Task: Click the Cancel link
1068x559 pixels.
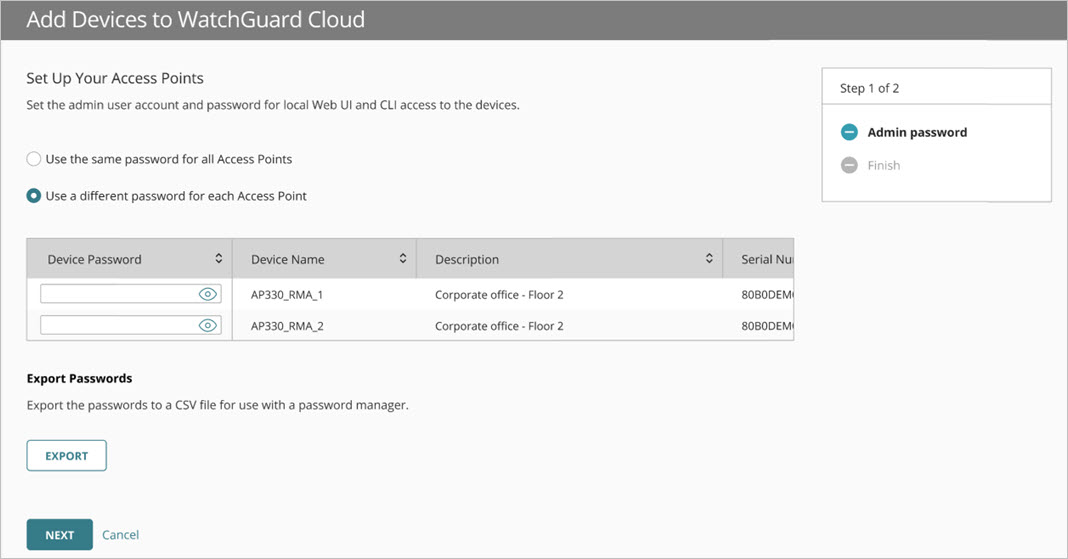Action: 120,535
